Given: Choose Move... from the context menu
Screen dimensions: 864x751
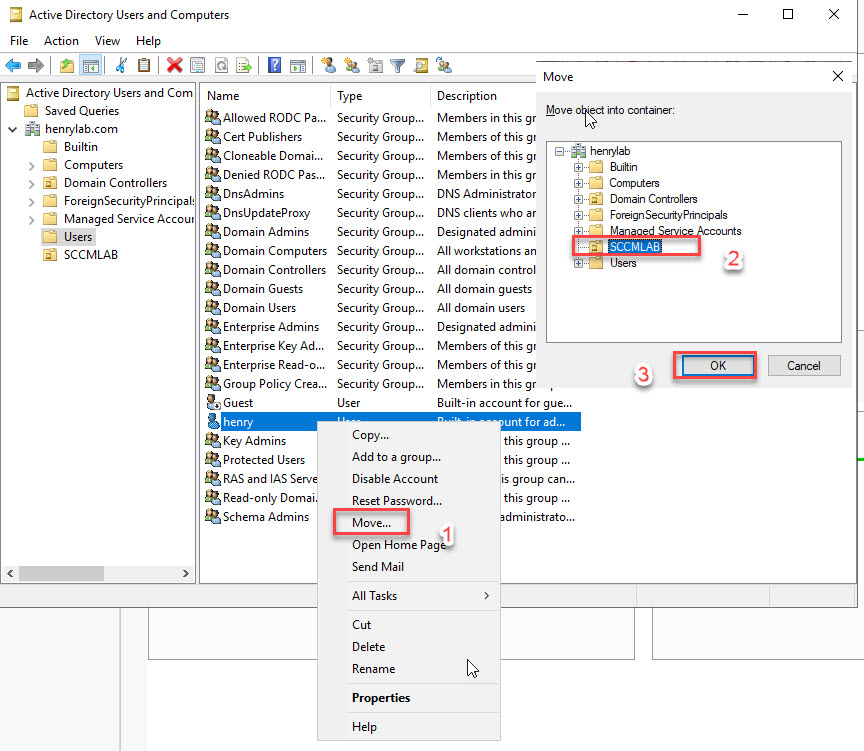Looking at the screenshot, I should coord(378,523).
